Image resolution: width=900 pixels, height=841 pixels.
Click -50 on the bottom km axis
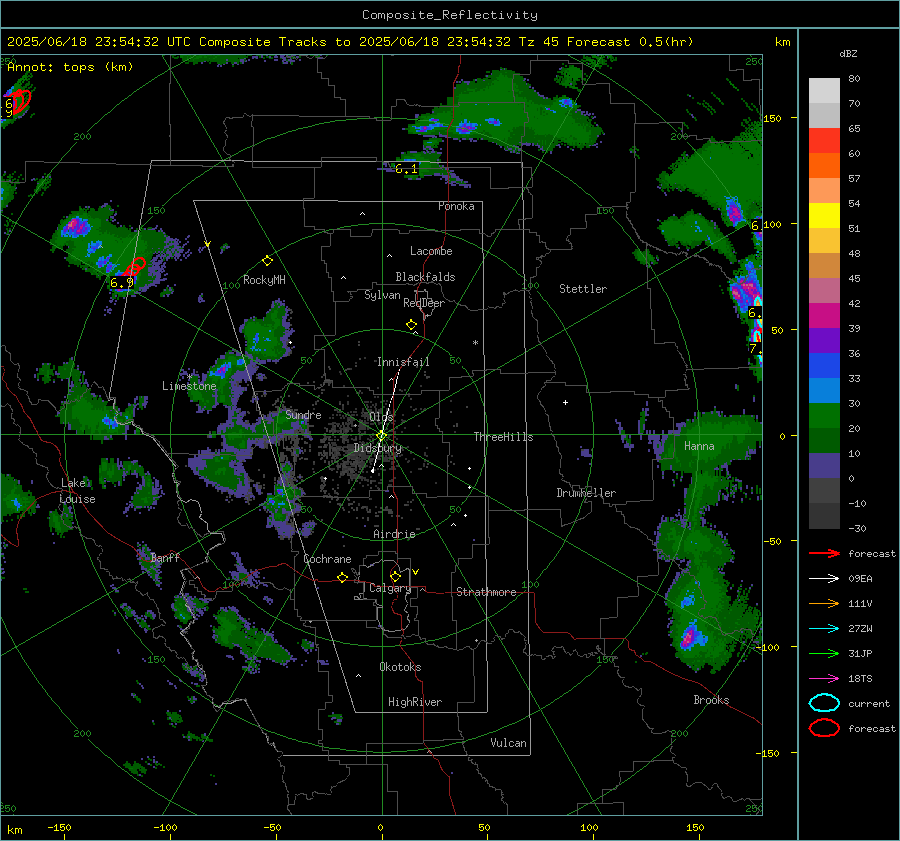point(272,827)
